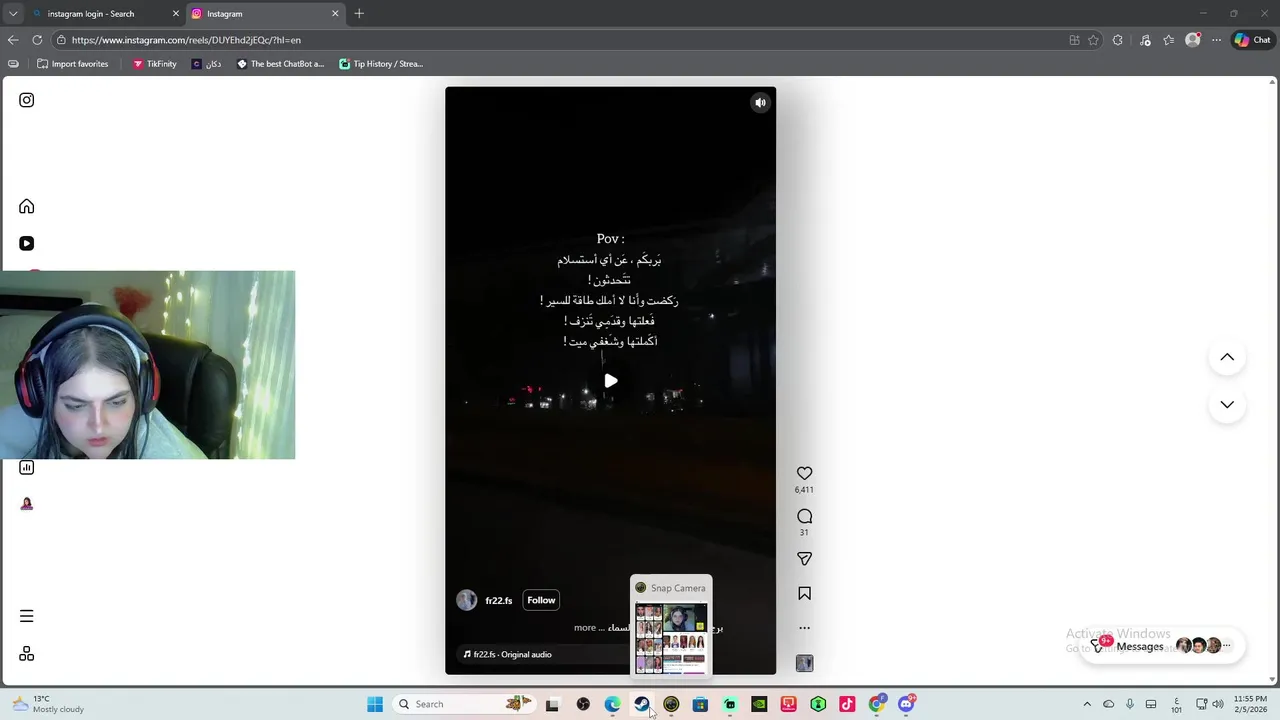
Task: Add page to favorites star icon
Action: click(1093, 40)
